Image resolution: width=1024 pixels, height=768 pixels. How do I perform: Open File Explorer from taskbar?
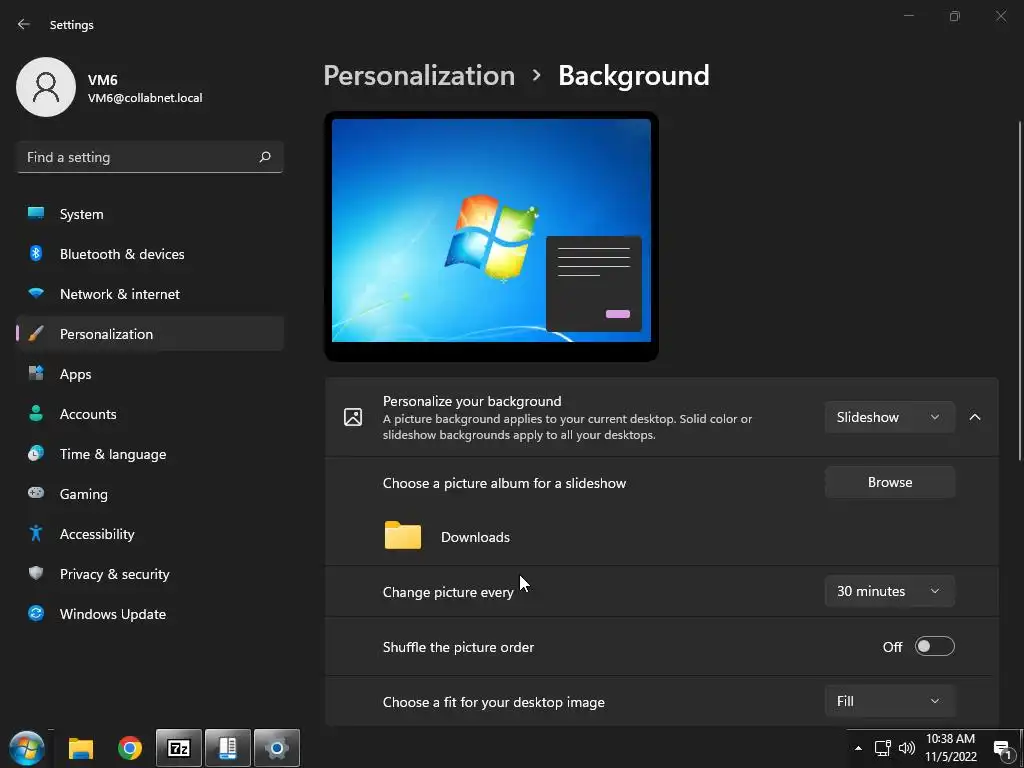(x=81, y=748)
